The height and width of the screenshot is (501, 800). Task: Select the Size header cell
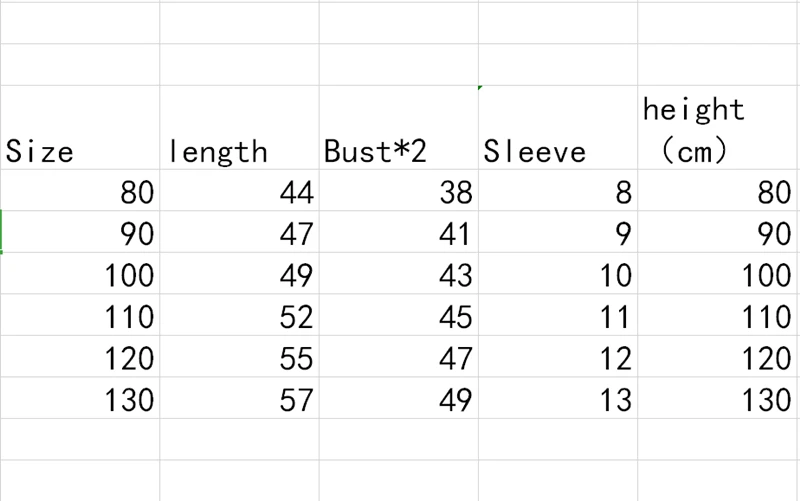tap(80, 127)
